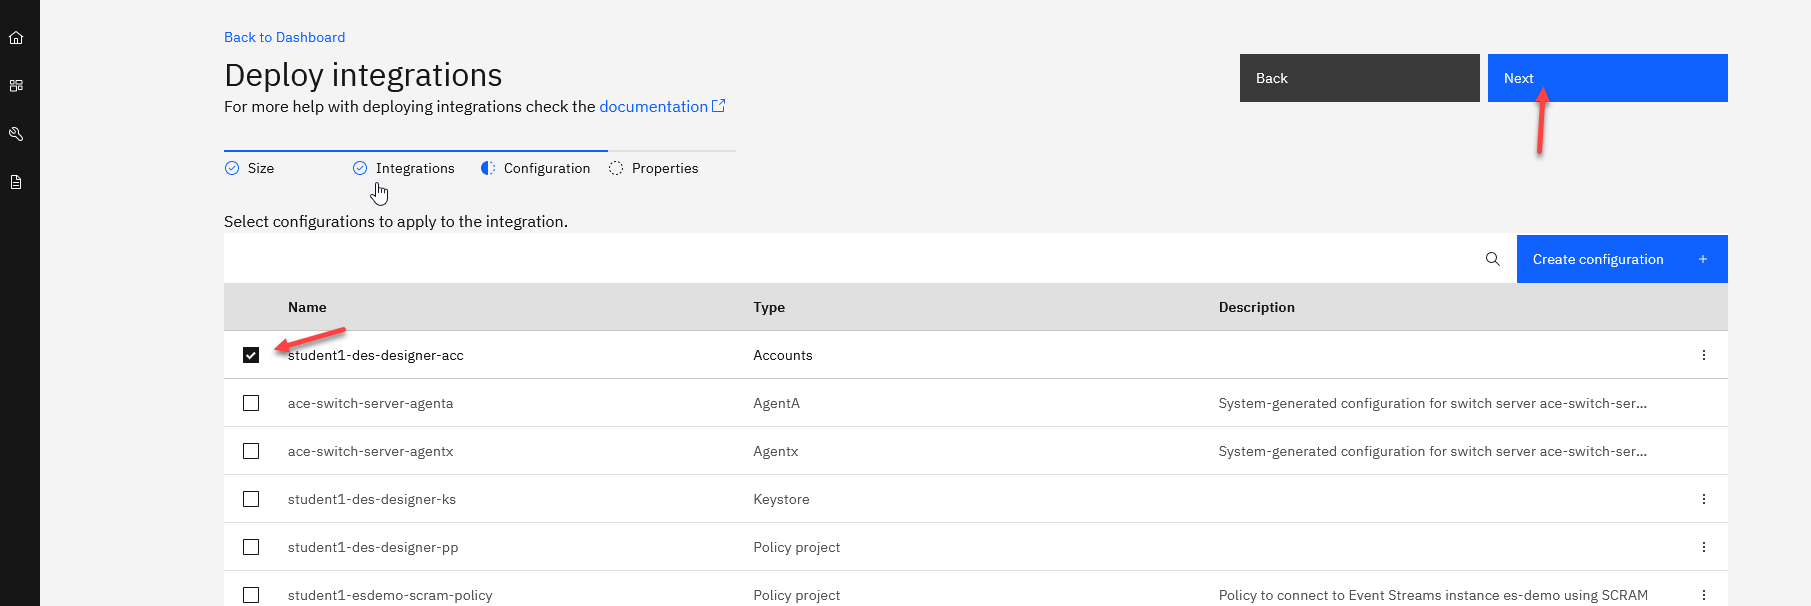This screenshot has height=606, width=1811.
Task: Click the Home icon in sidebar
Action: point(16,38)
